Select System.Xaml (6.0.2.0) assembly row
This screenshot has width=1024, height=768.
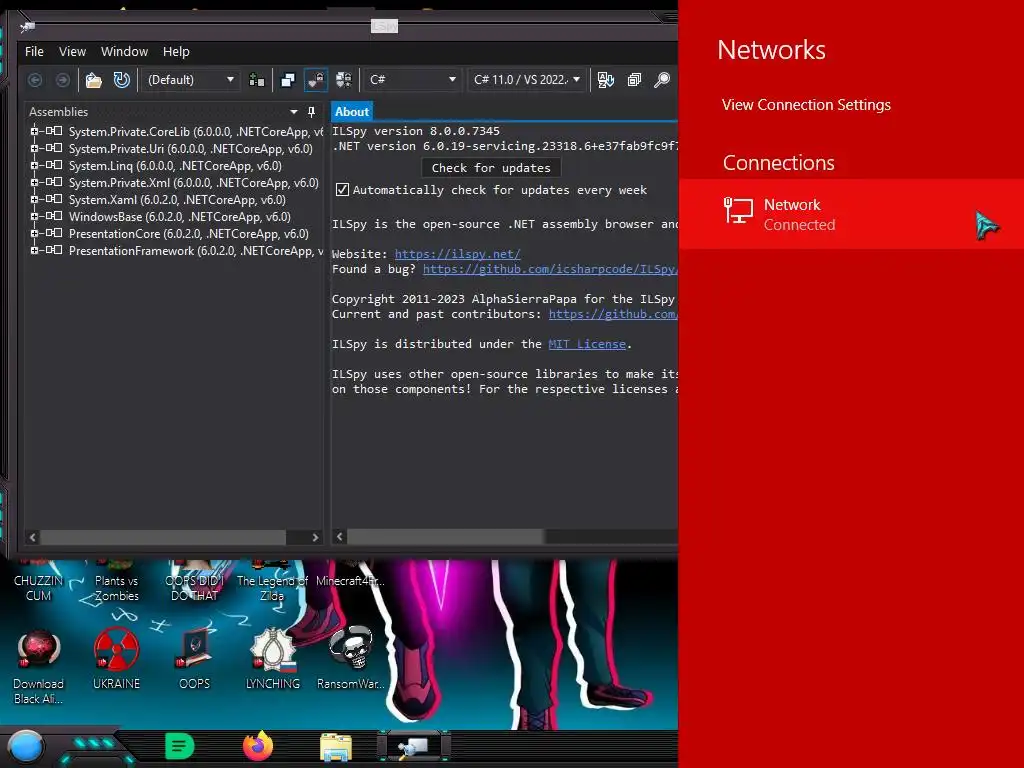point(177,200)
